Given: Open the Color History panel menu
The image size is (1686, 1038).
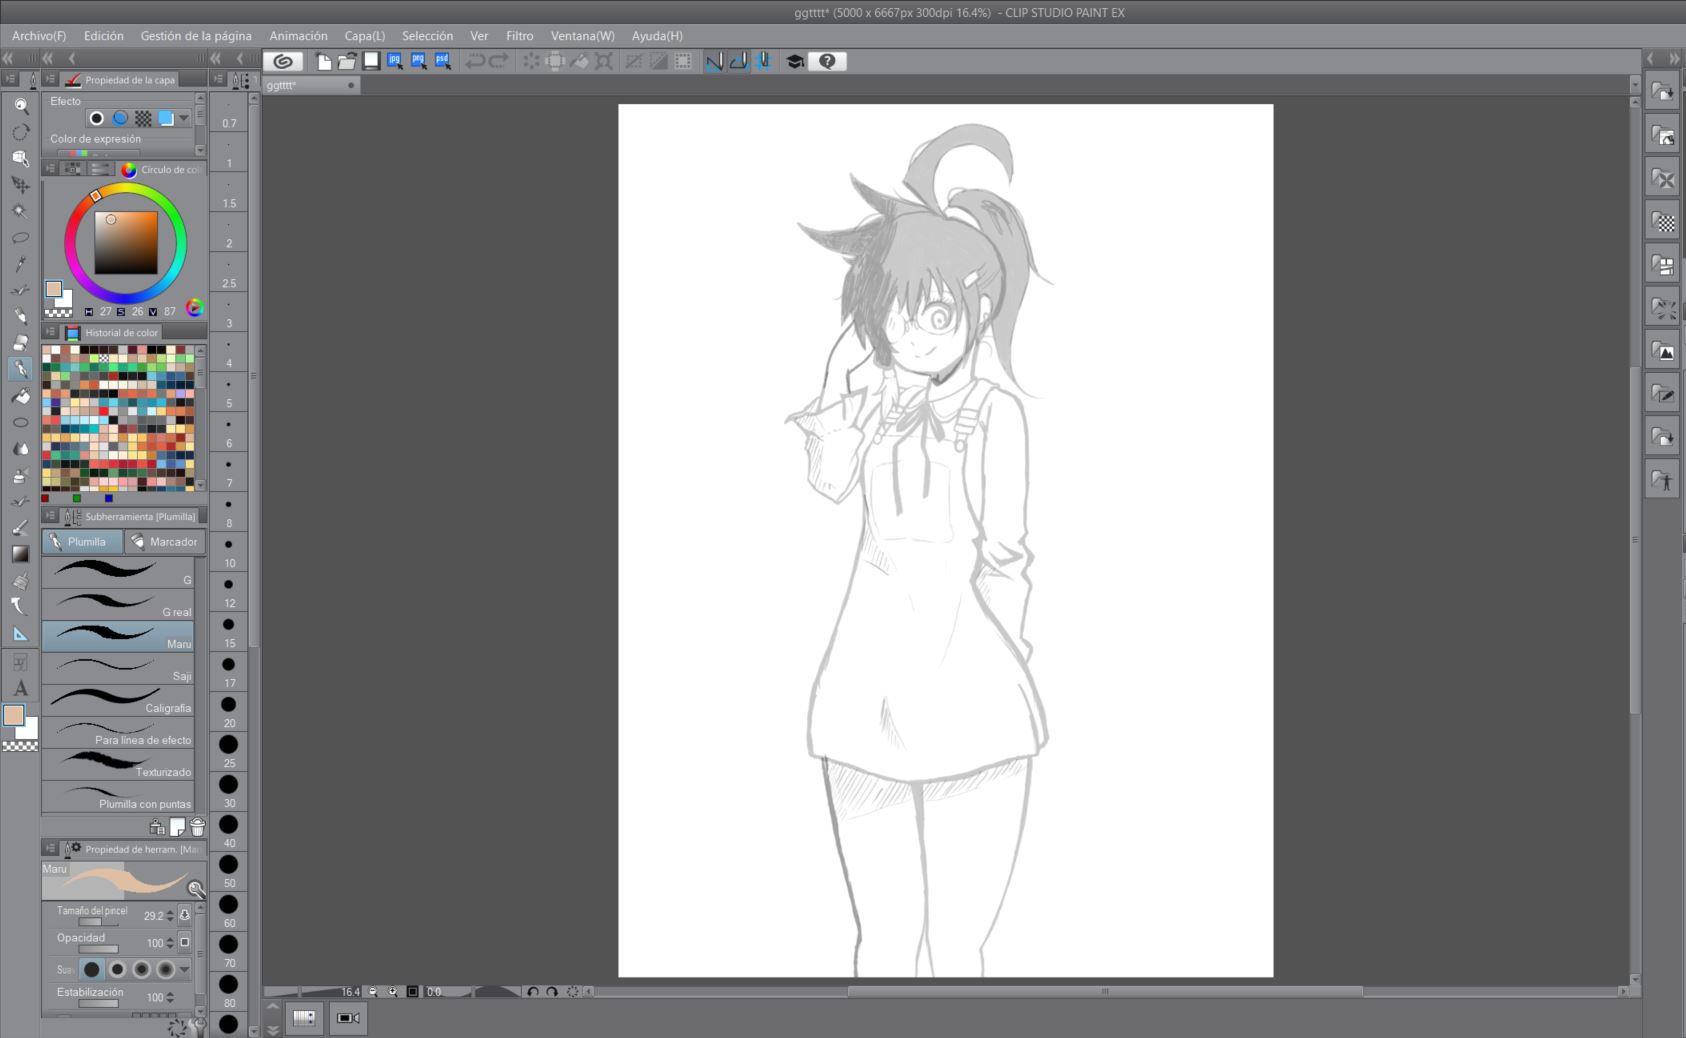Looking at the screenshot, I should [50, 332].
